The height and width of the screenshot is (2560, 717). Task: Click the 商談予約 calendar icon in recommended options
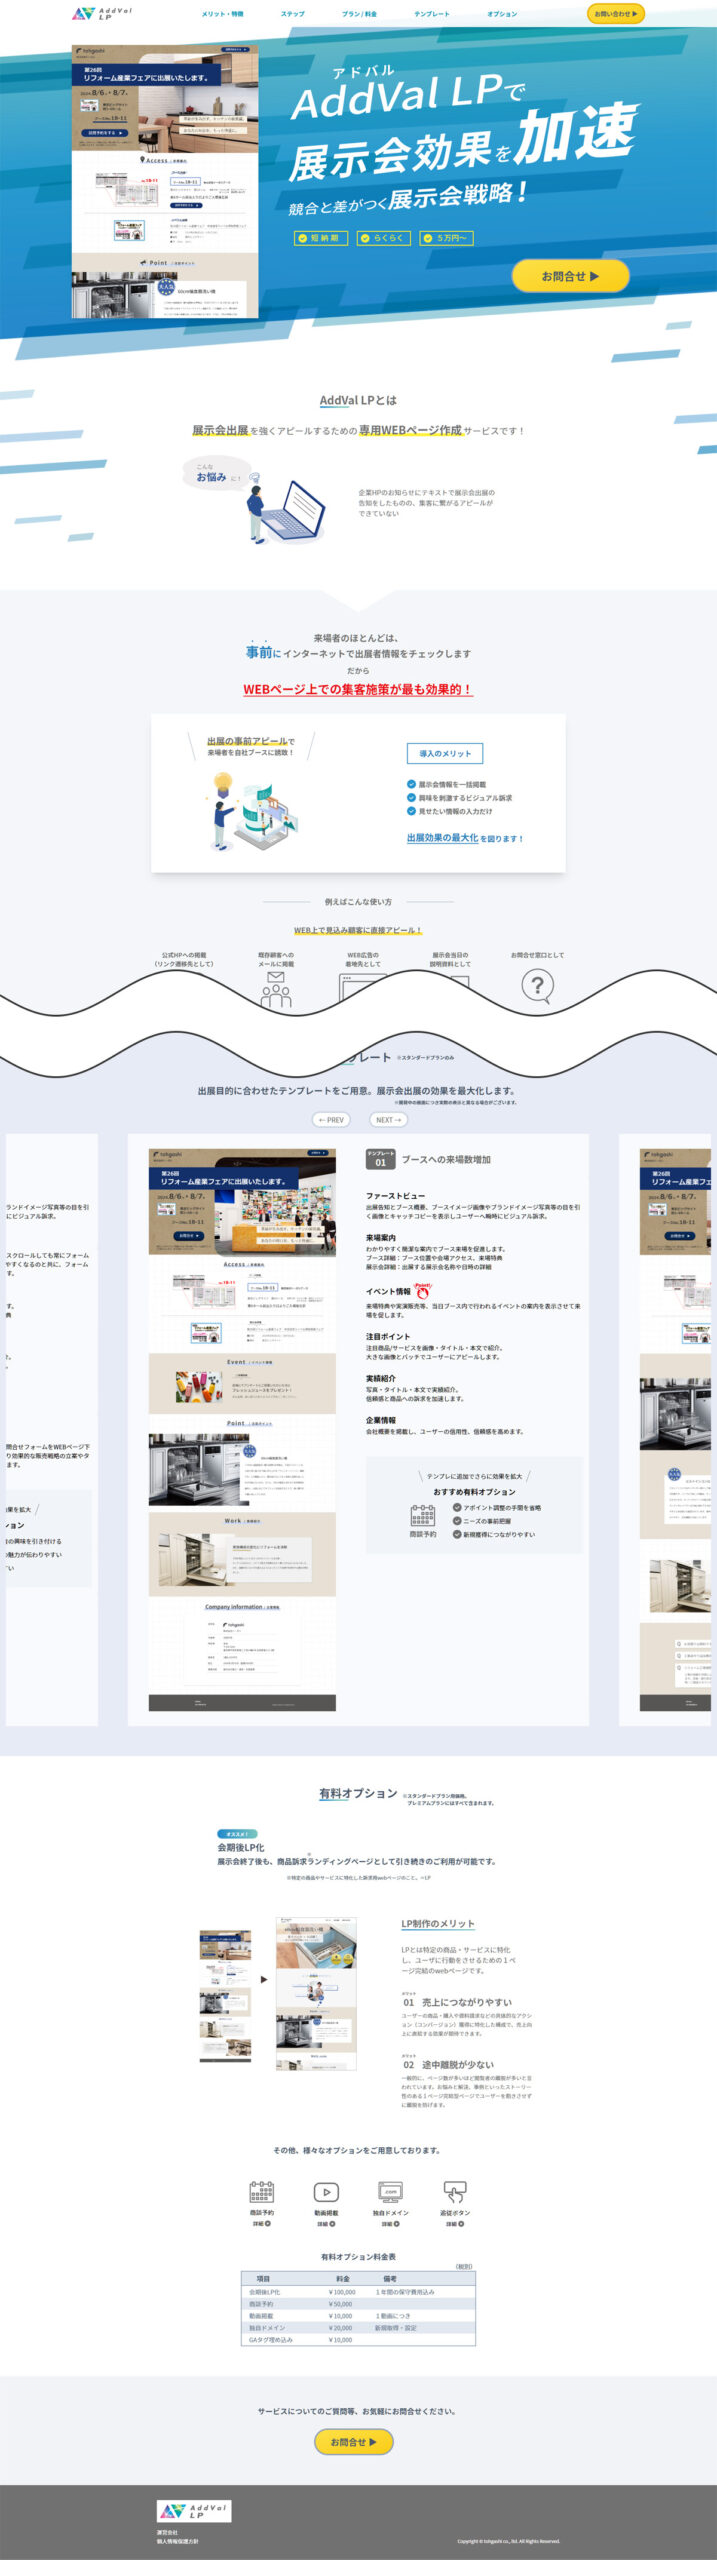[x=423, y=1516]
